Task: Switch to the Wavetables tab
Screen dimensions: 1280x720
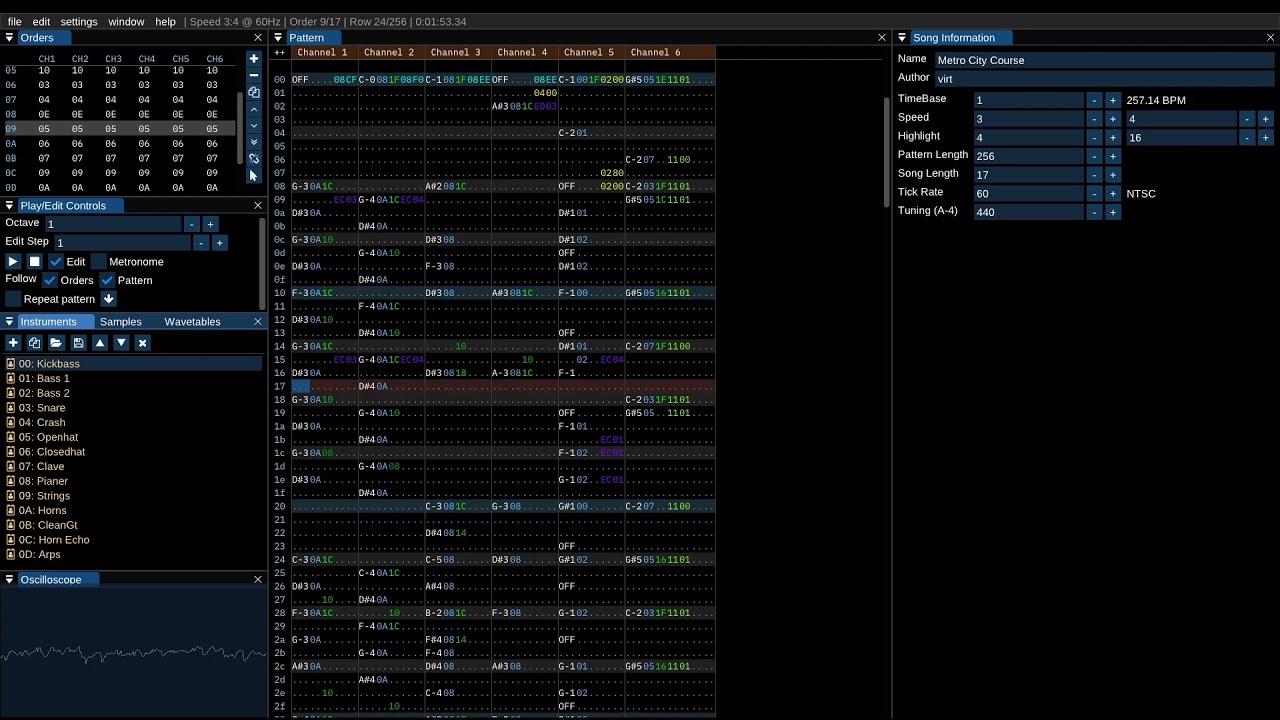Action: 192,322
